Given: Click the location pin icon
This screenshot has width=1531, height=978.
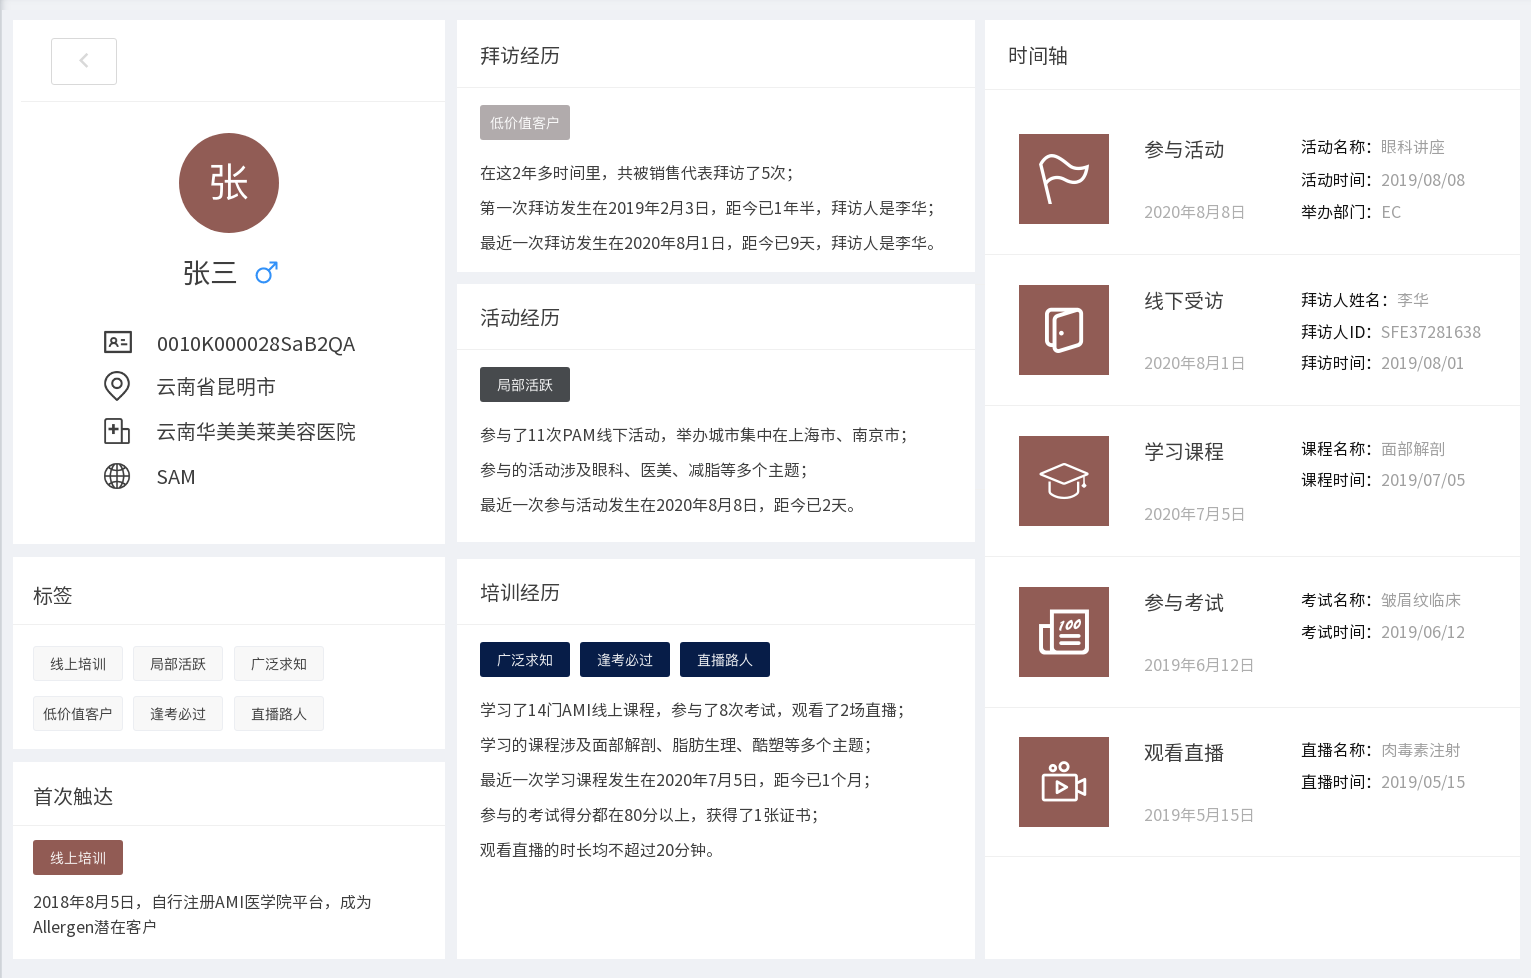Looking at the screenshot, I should [117, 386].
